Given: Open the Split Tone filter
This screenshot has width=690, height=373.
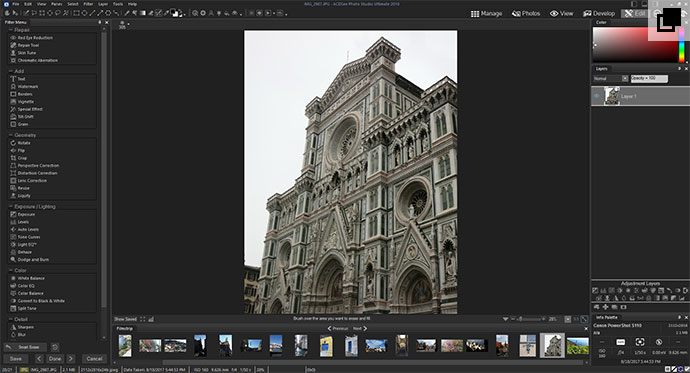Looking at the screenshot, I should (23, 308).
